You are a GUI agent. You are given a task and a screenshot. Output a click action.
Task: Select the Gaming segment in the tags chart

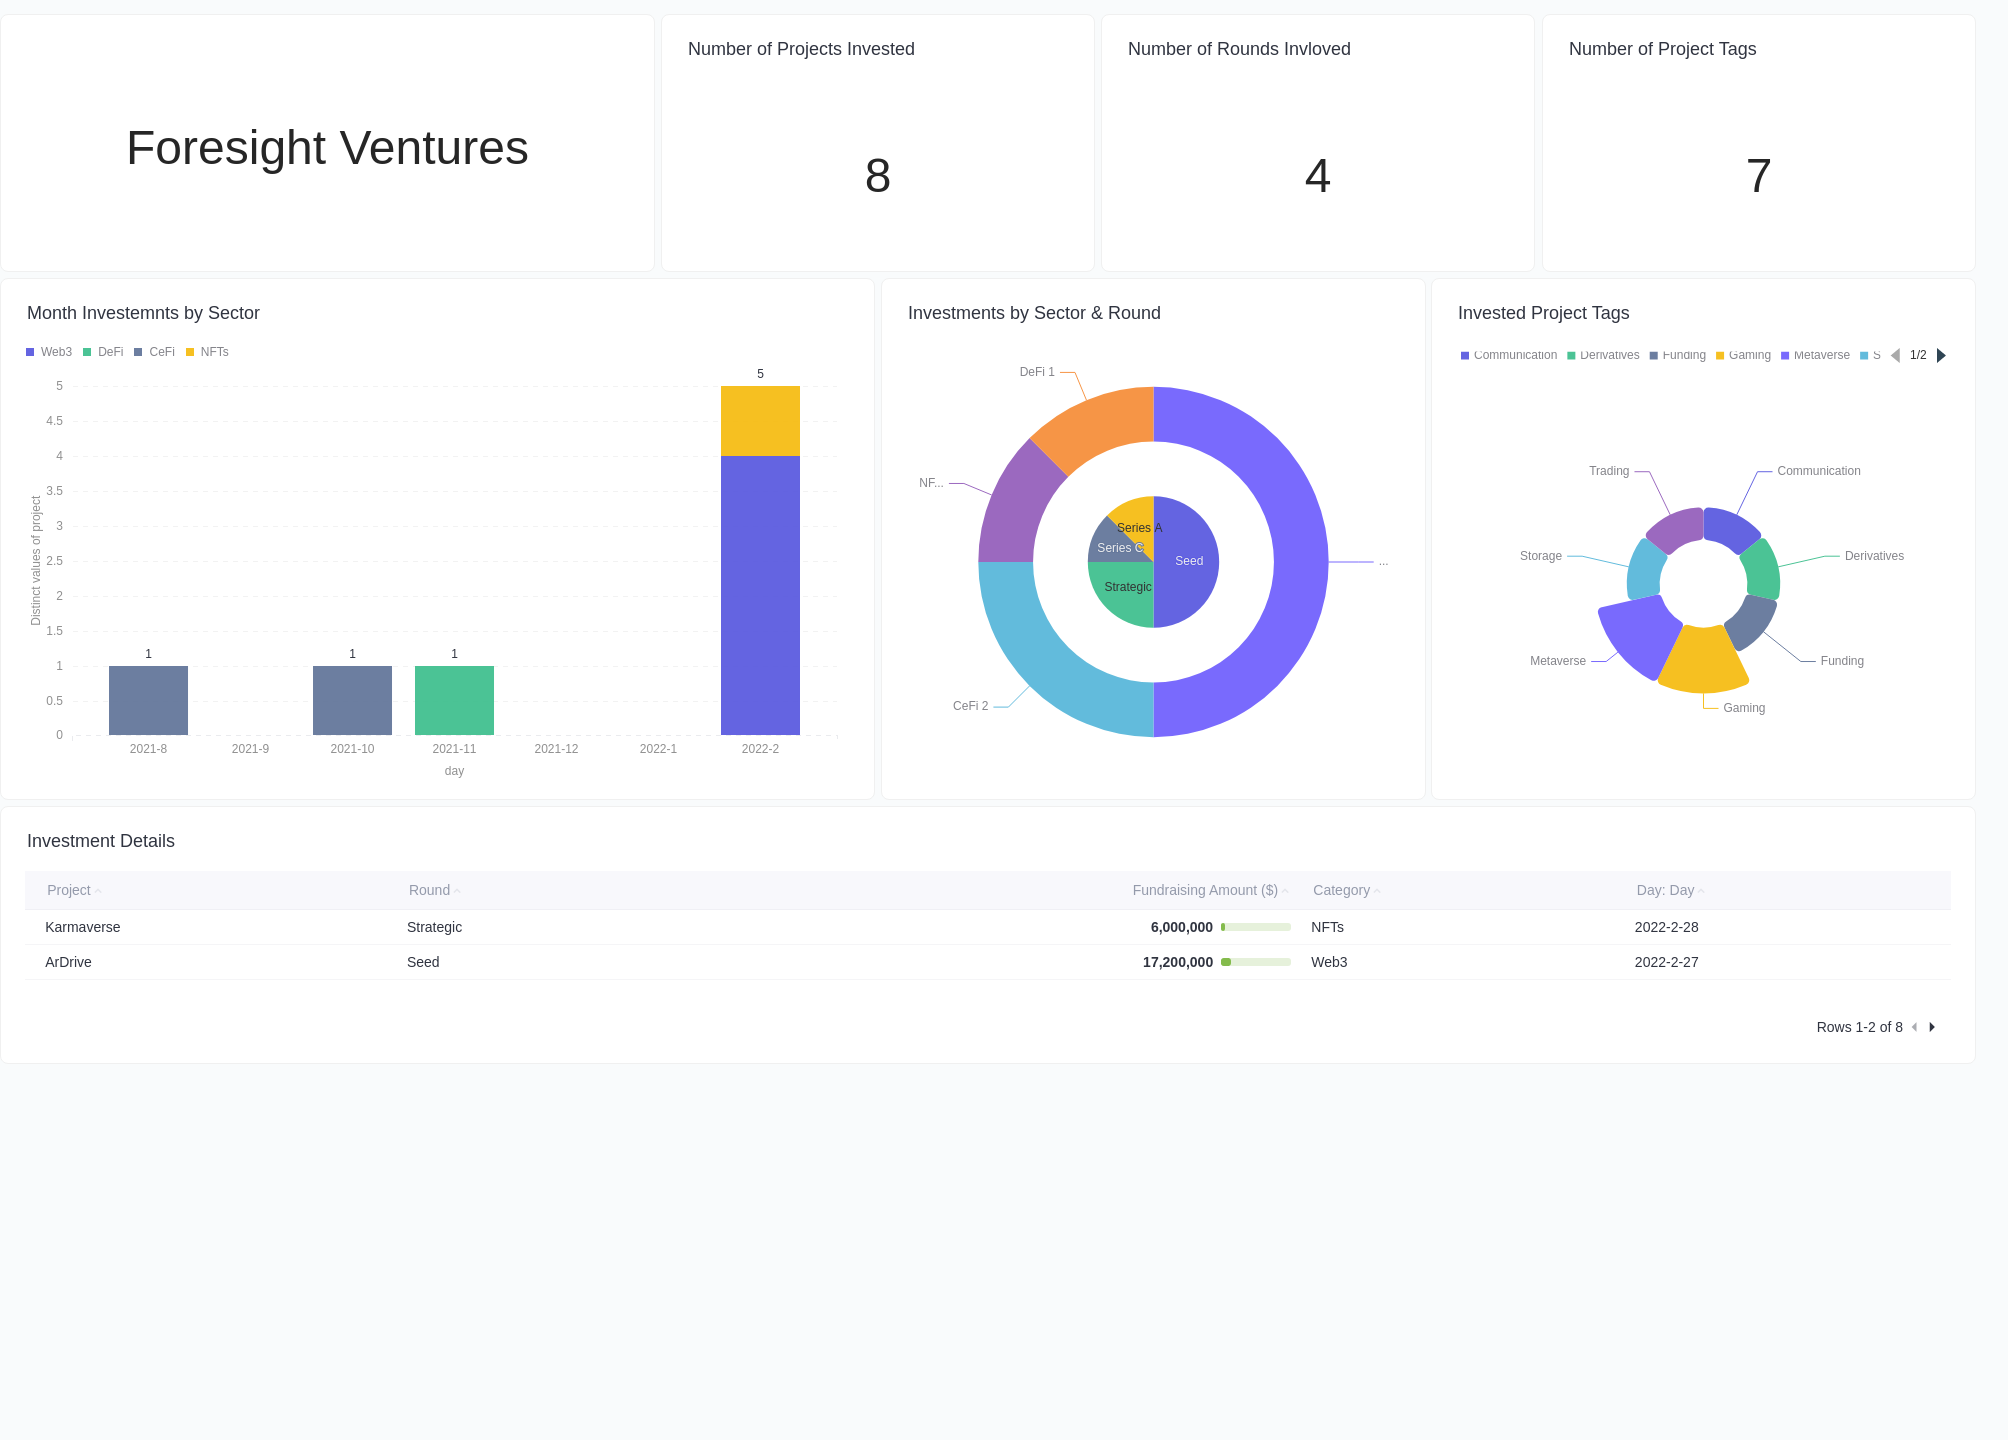point(1703,660)
